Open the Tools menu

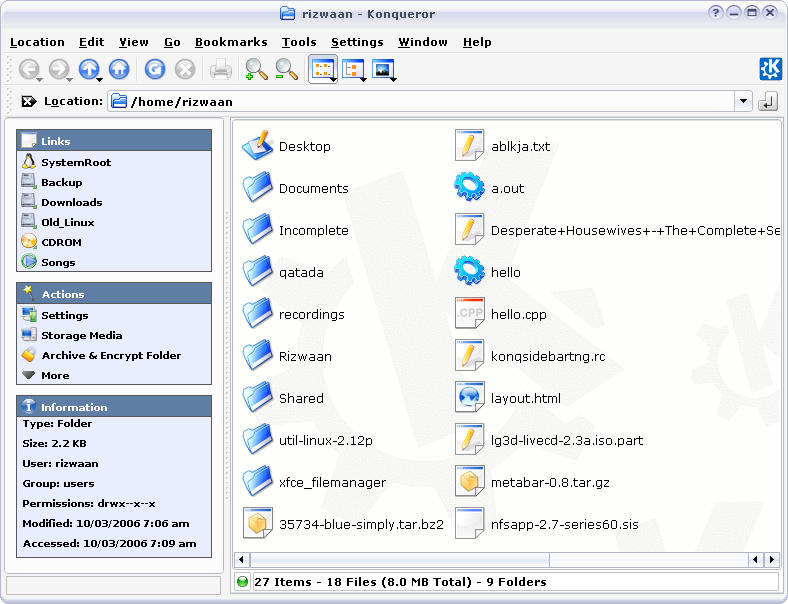pos(299,42)
